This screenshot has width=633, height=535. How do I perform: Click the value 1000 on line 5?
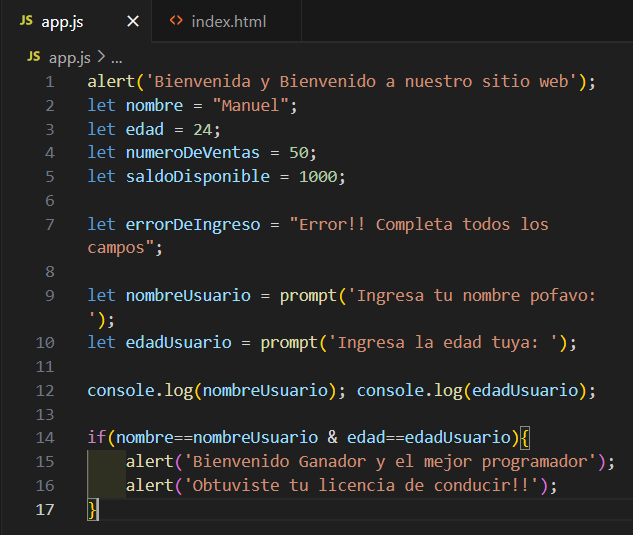tap(318, 177)
